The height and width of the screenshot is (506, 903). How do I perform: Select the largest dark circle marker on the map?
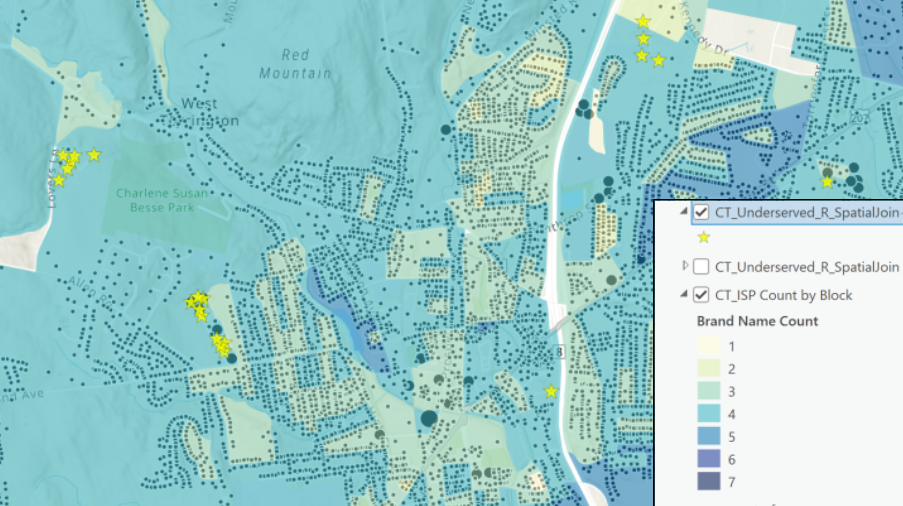429,418
